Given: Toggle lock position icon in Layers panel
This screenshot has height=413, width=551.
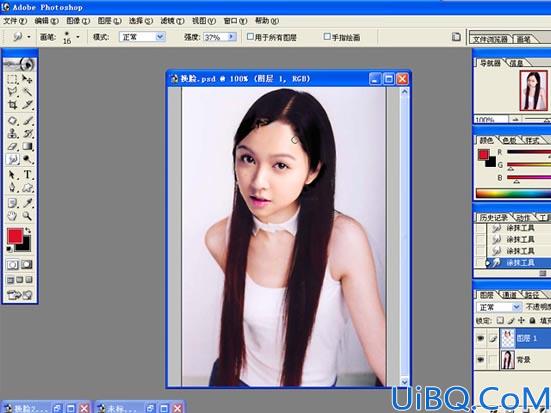Looking at the screenshot, I should [521, 320].
